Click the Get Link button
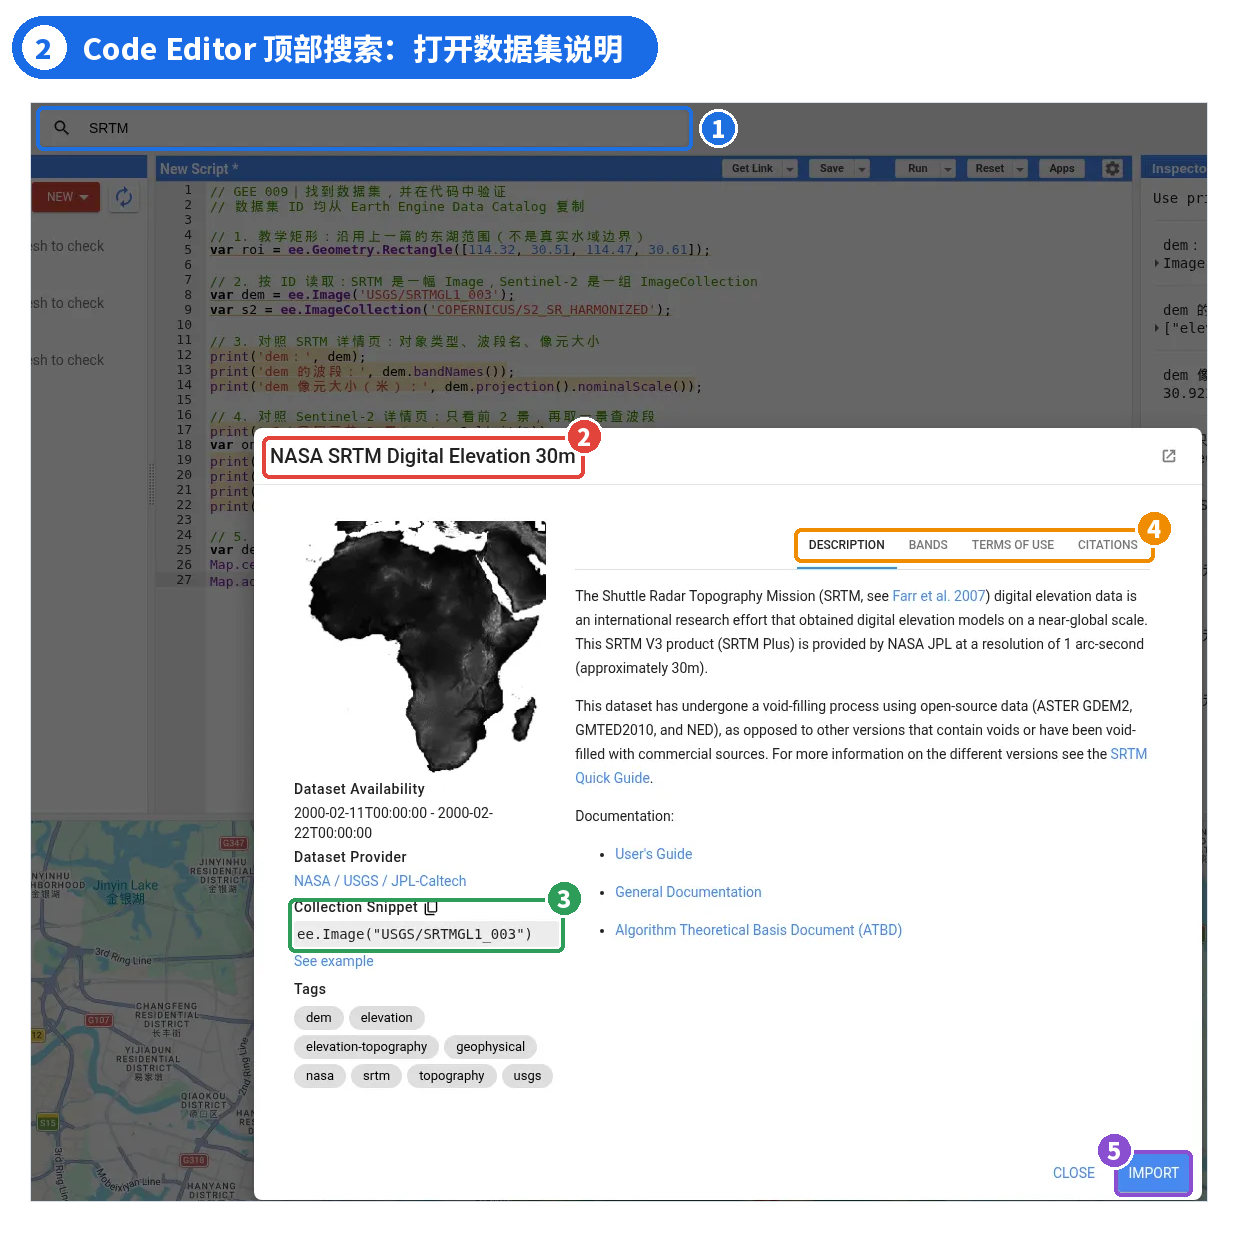The width and height of the screenshot is (1238, 1242). 752,169
